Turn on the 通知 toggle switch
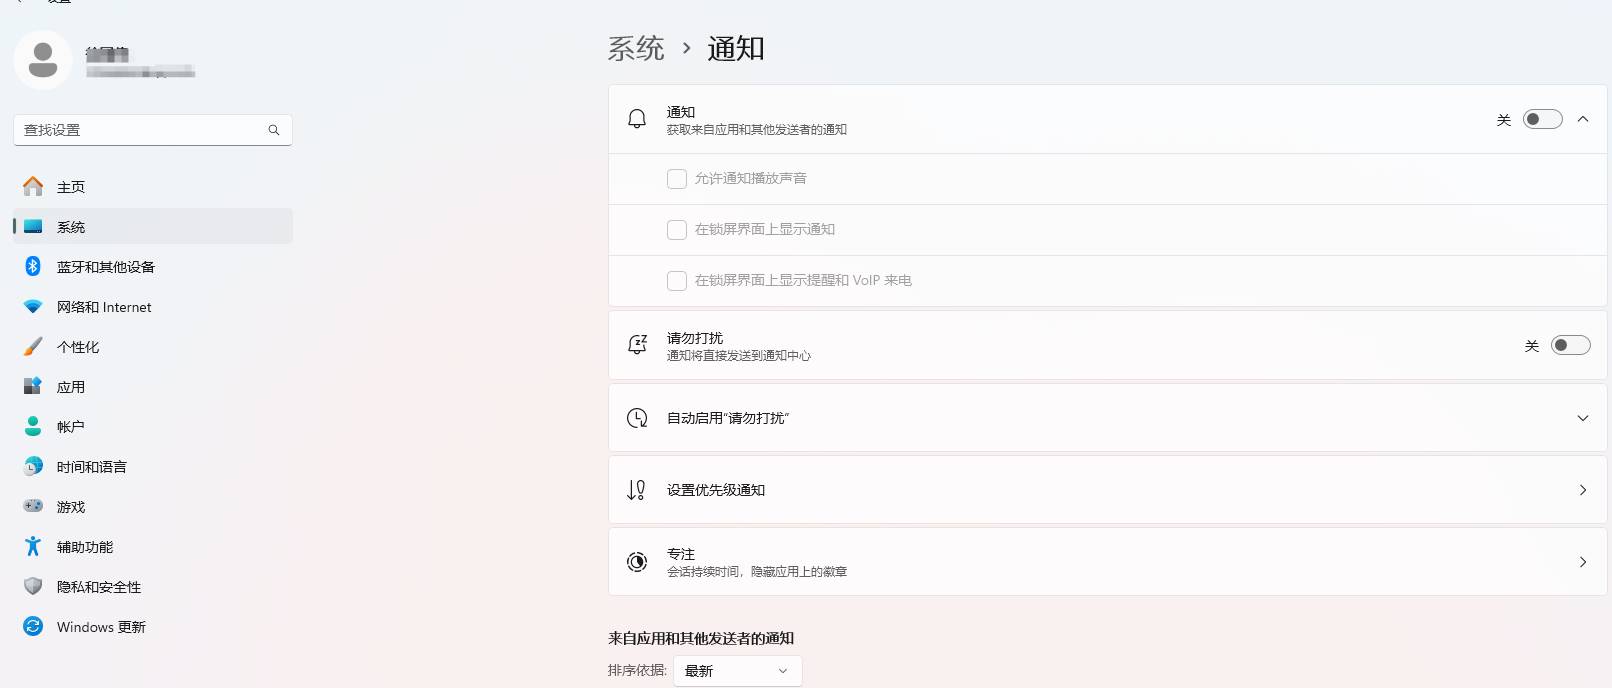 click(1542, 119)
